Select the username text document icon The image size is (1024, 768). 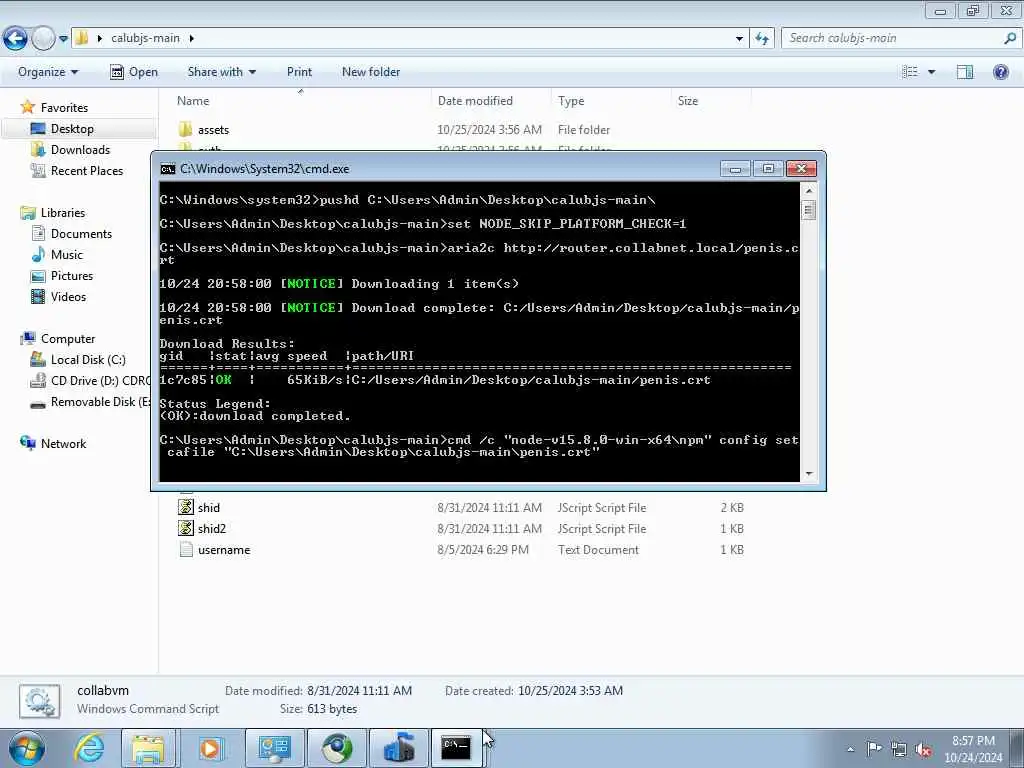point(186,549)
